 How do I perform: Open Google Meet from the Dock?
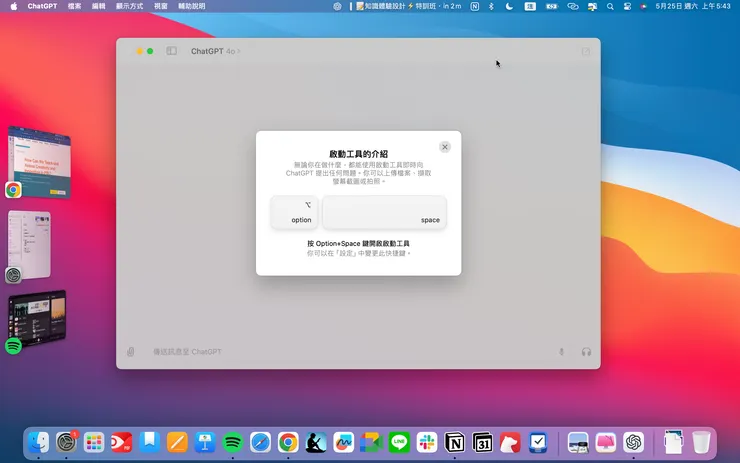371,442
